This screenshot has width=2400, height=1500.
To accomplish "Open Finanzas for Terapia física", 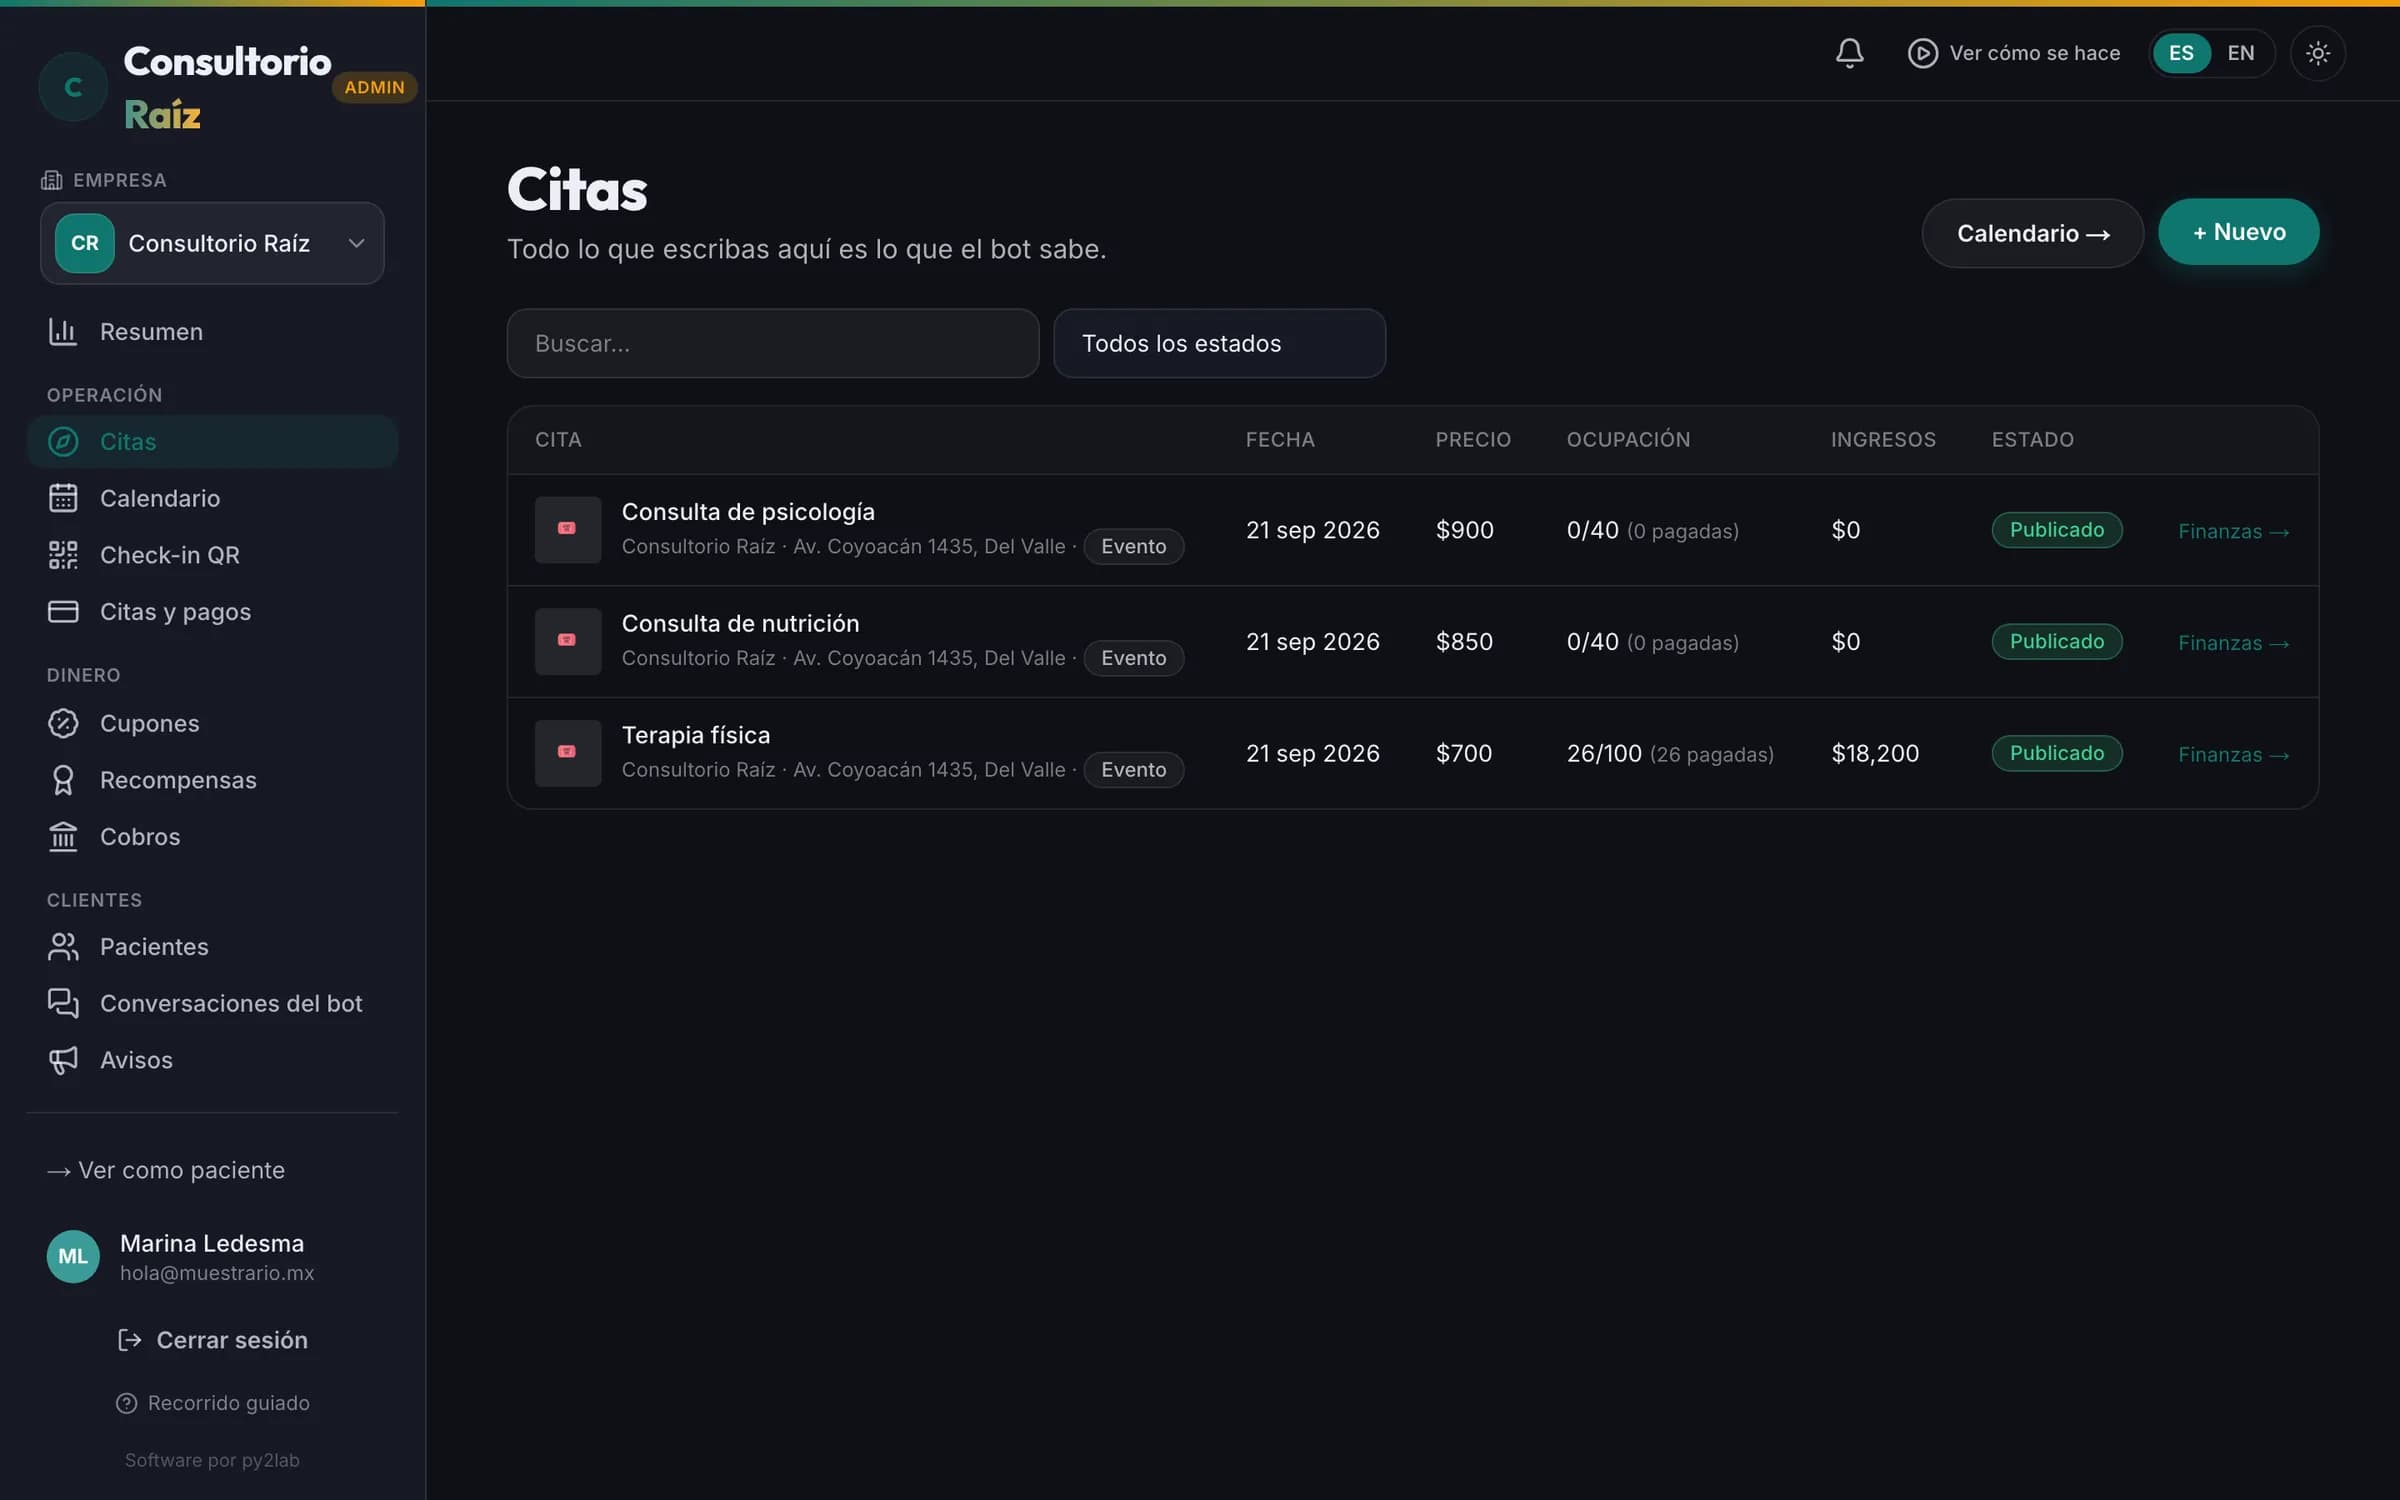I will [x=2234, y=755].
